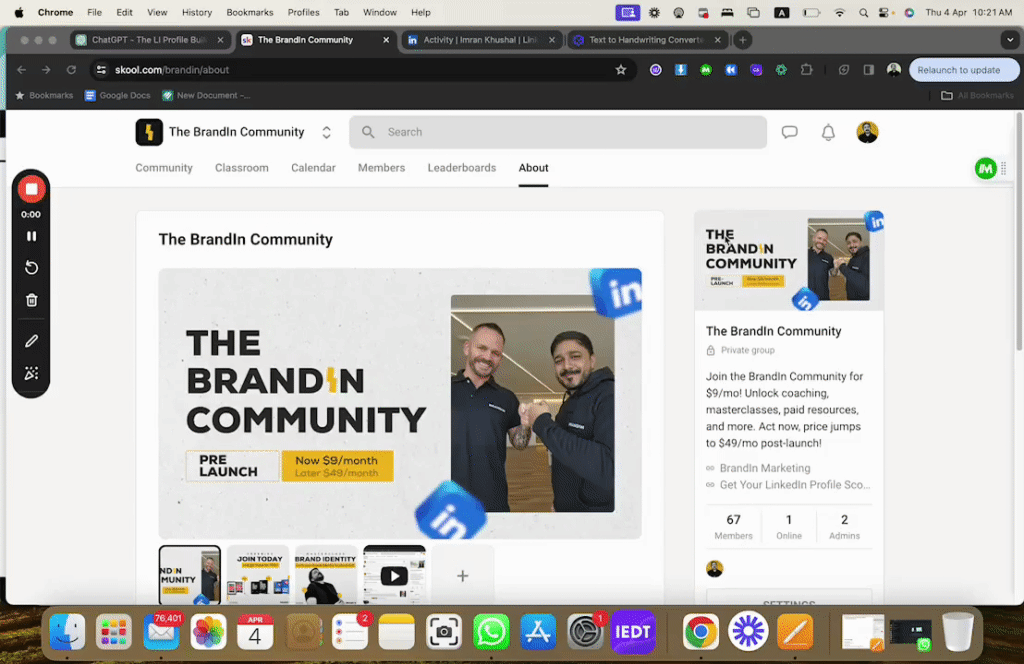Expand the BrandIn Community switcher chevron

(x=326, y=131)
